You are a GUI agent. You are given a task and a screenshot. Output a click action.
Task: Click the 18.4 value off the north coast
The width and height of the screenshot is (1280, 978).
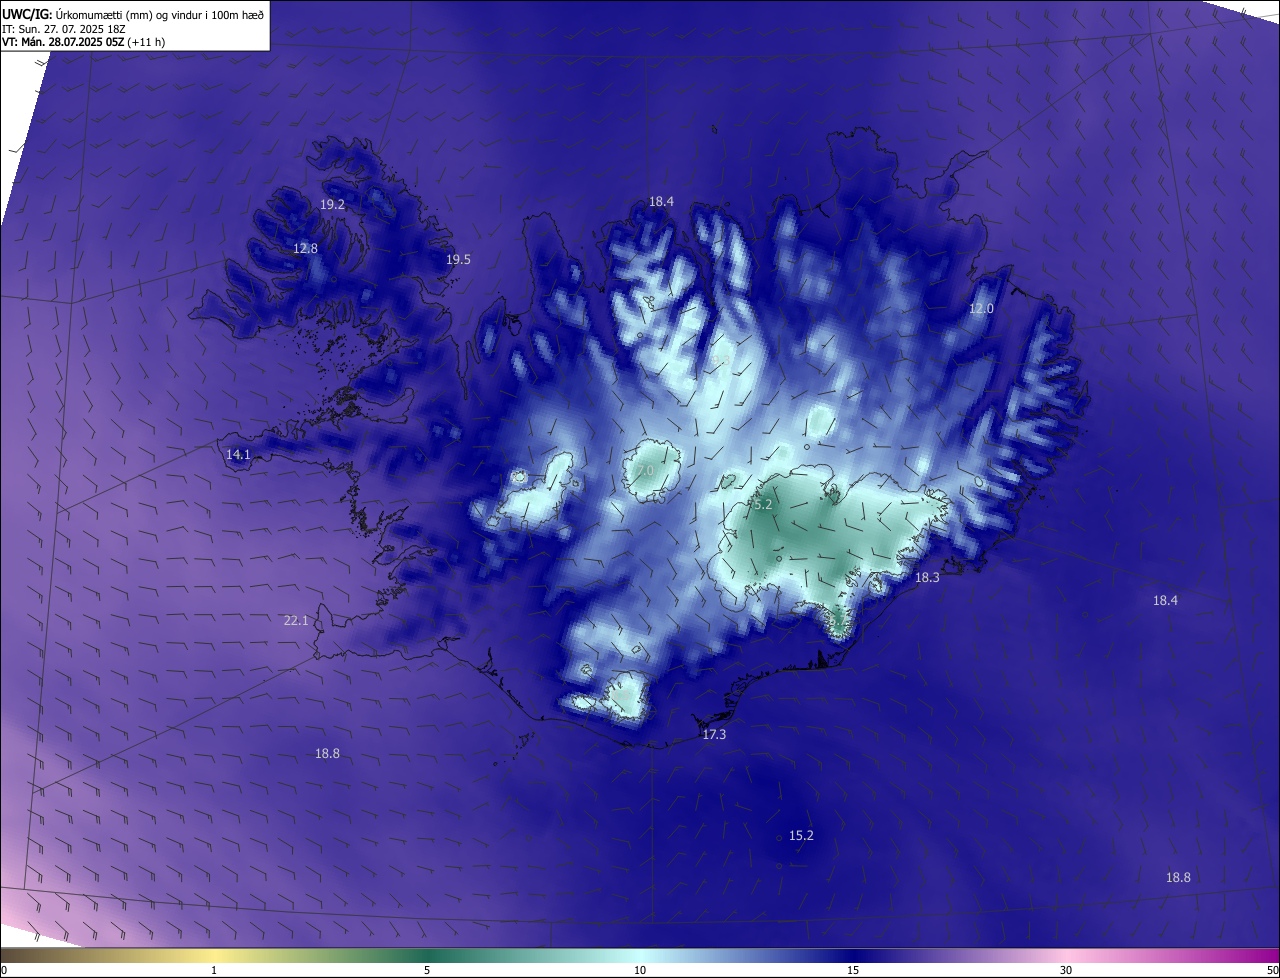pos(661,201)
